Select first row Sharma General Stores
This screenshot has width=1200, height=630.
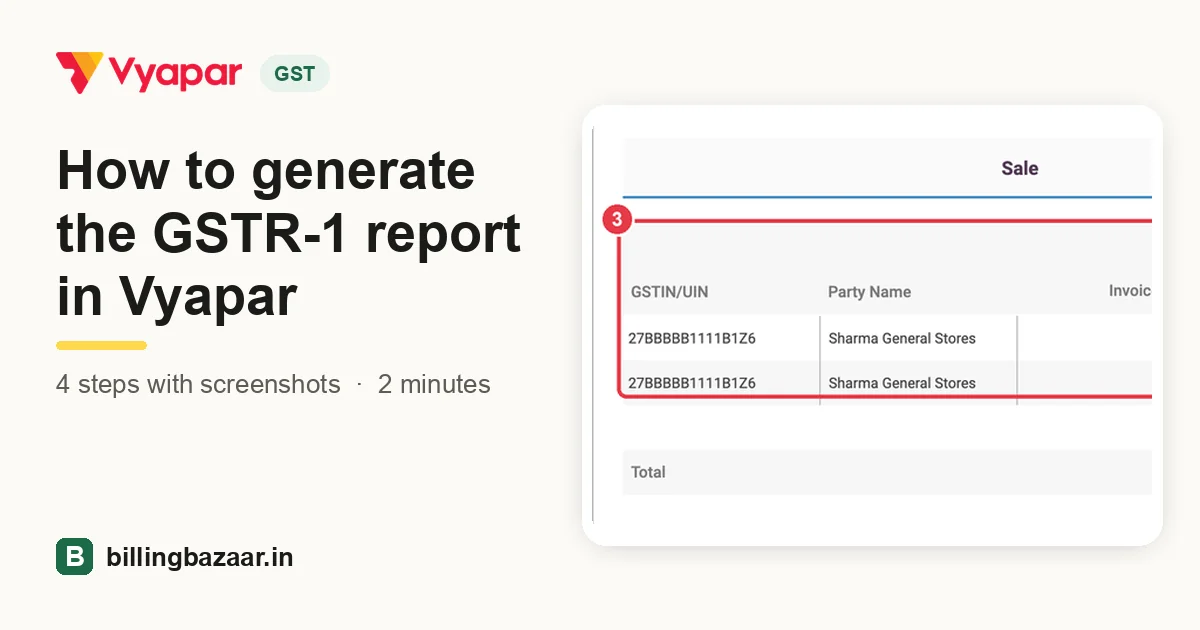902,338
